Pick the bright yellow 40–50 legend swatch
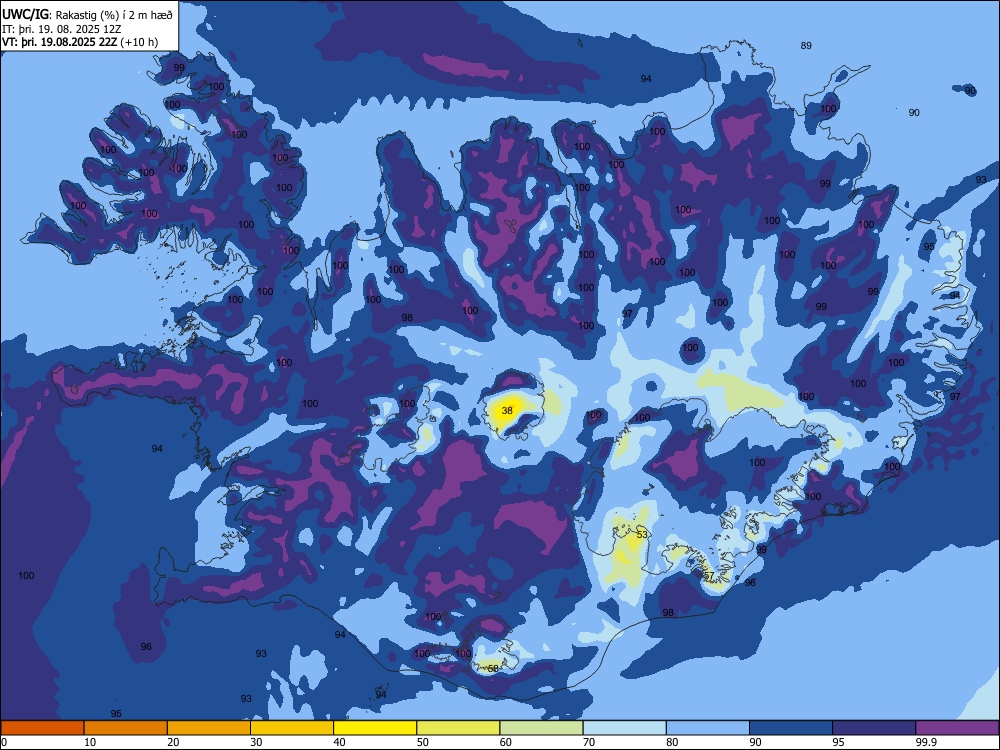1000x750 pixels. [375, 728]
